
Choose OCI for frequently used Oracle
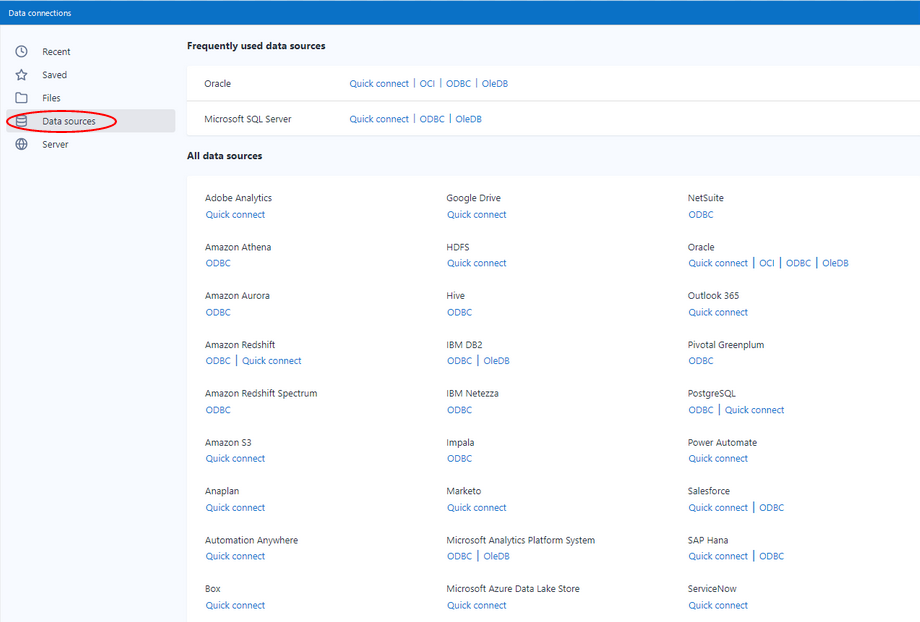click(x=427, y=83)
